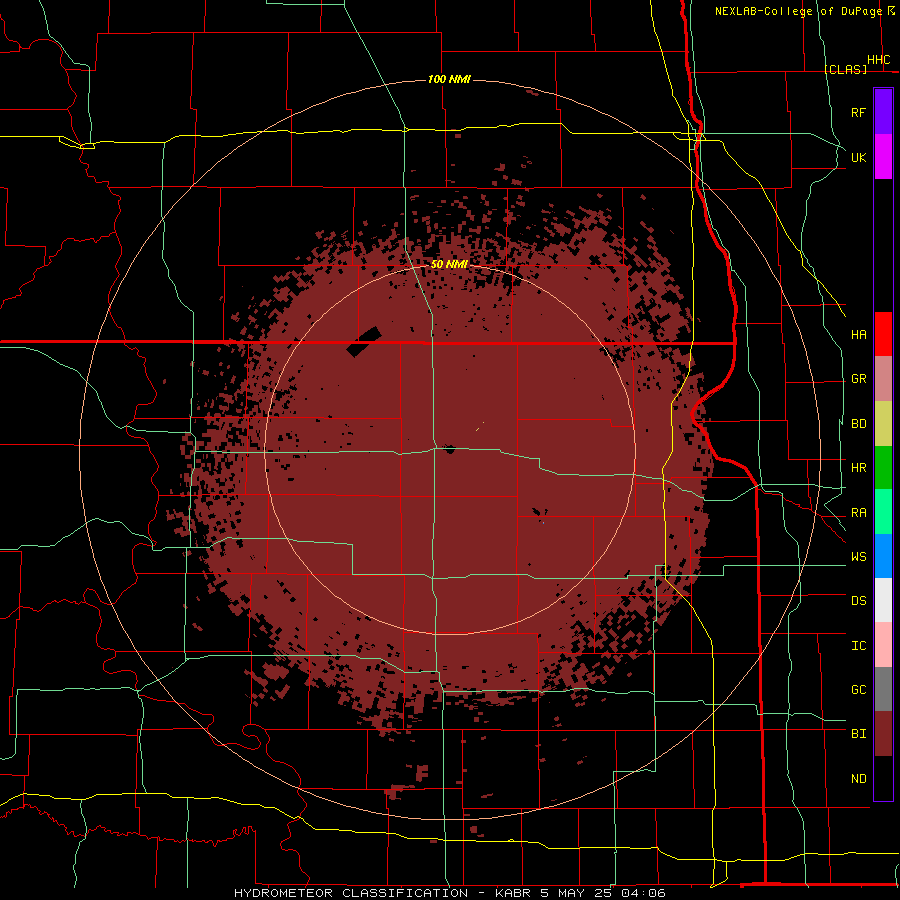Image resolution: width=900 pixels, height=900 pixels.
Task: Click the BD legend label
Action: 858,424
